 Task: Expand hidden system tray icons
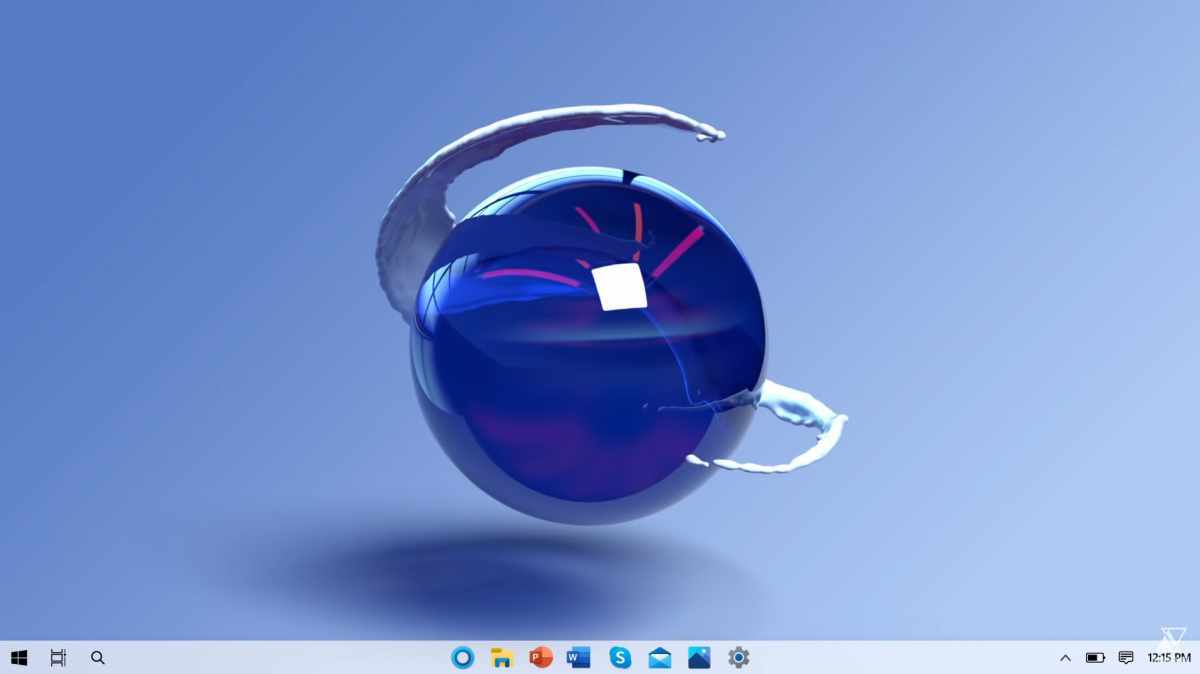point(1065,658)
